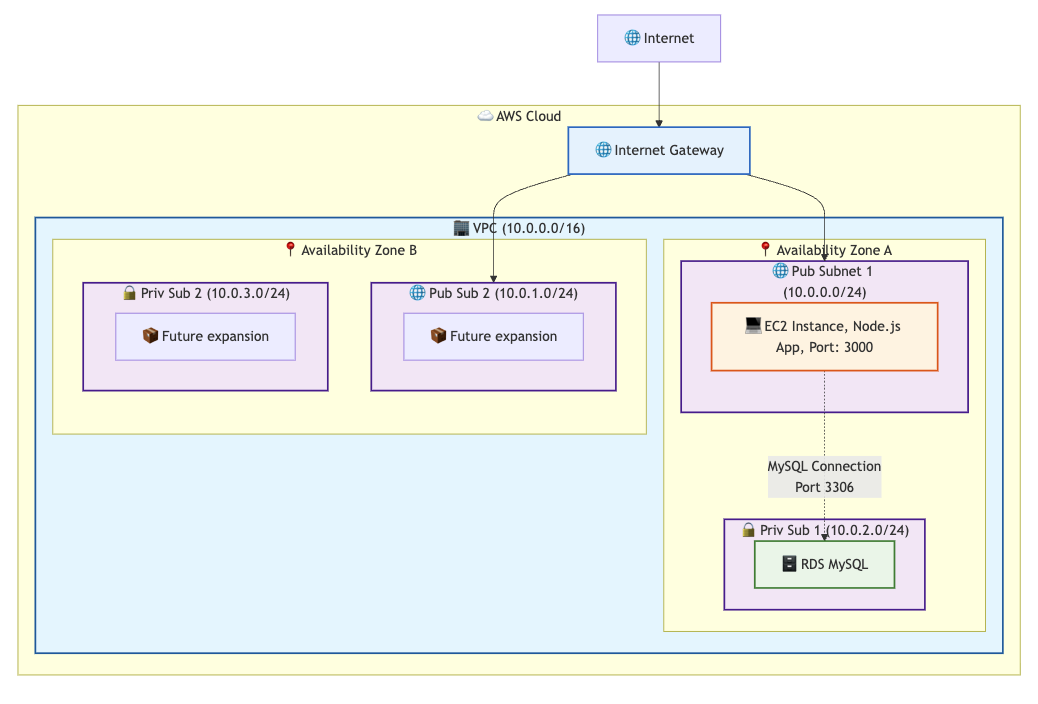Click the database icon in RDS MySQL node
The width and height of the screenshot is (1038, 704).
click(789, 564)
